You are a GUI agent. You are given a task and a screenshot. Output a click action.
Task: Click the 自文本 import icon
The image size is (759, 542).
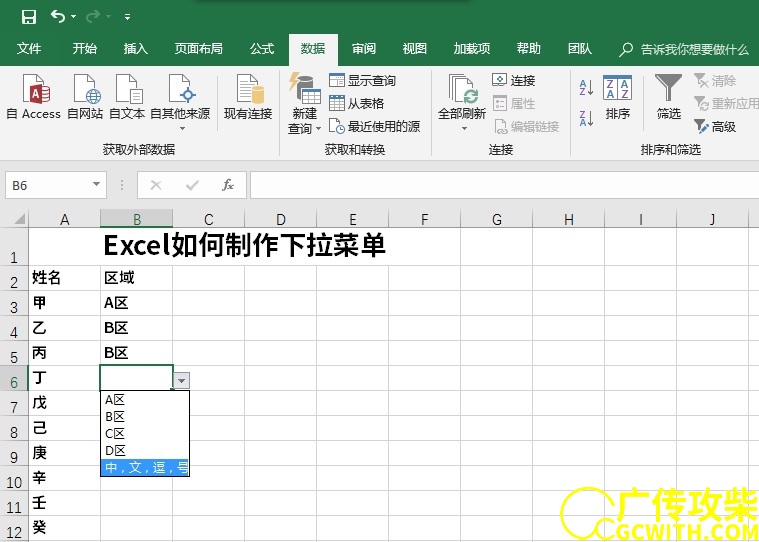click(x=127, y=97)
